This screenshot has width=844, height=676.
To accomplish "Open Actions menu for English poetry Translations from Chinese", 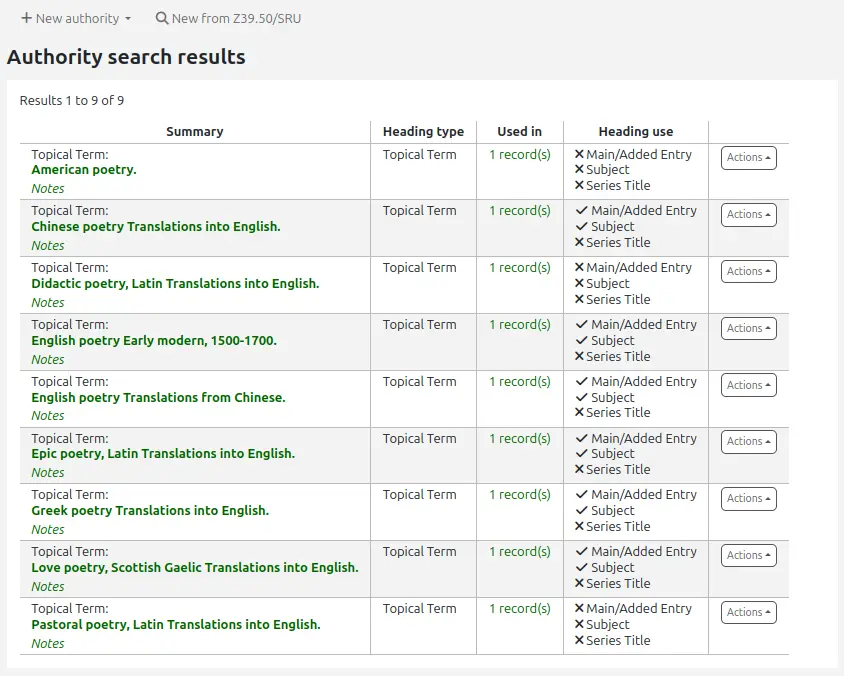I will click(749, 385).
